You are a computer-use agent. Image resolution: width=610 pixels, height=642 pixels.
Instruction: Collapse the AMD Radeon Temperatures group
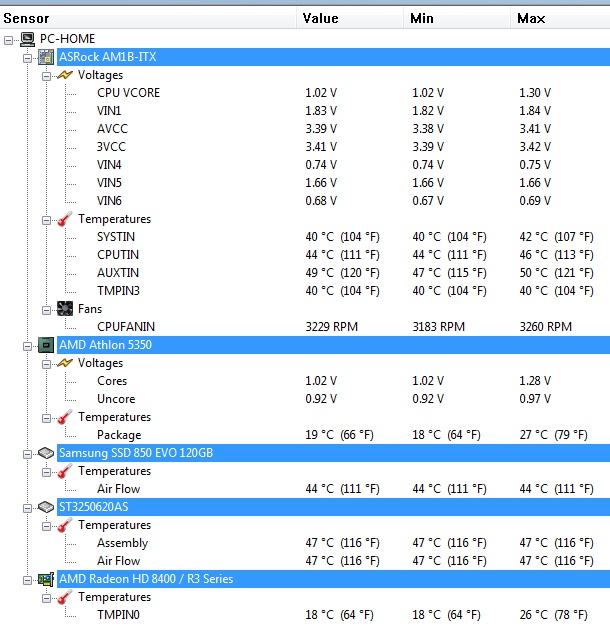[x=47, y=599]
